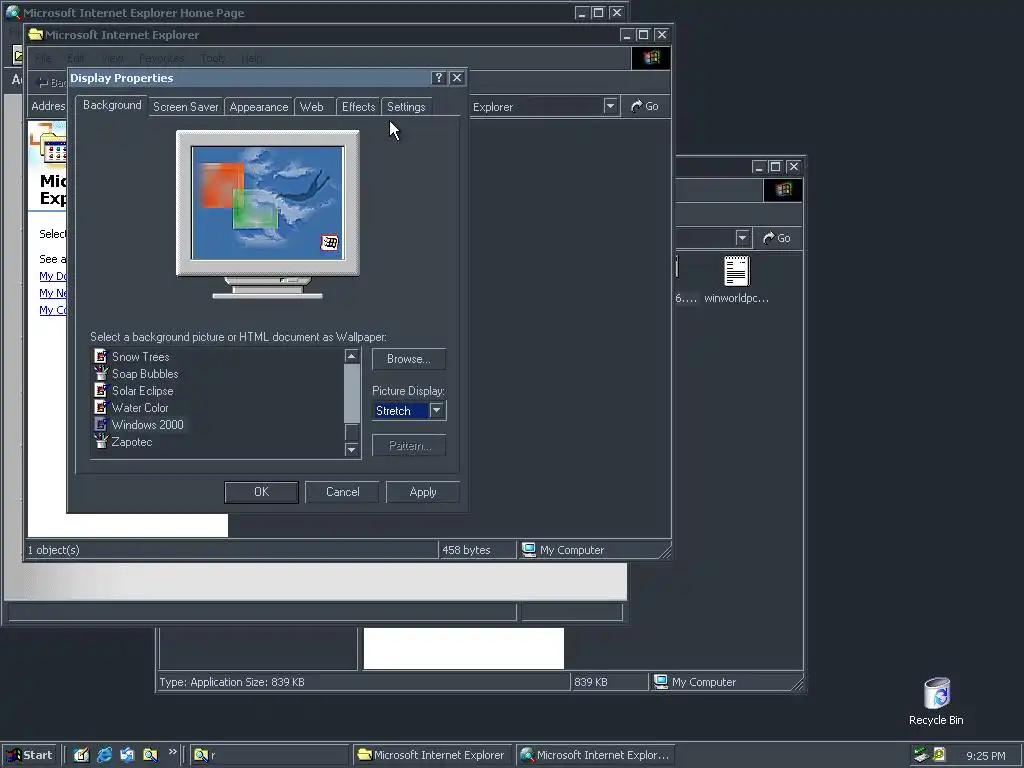1024x768 pixels.
Task: Click My Computer icon in Explorer status bar
Action: (529, 549)
